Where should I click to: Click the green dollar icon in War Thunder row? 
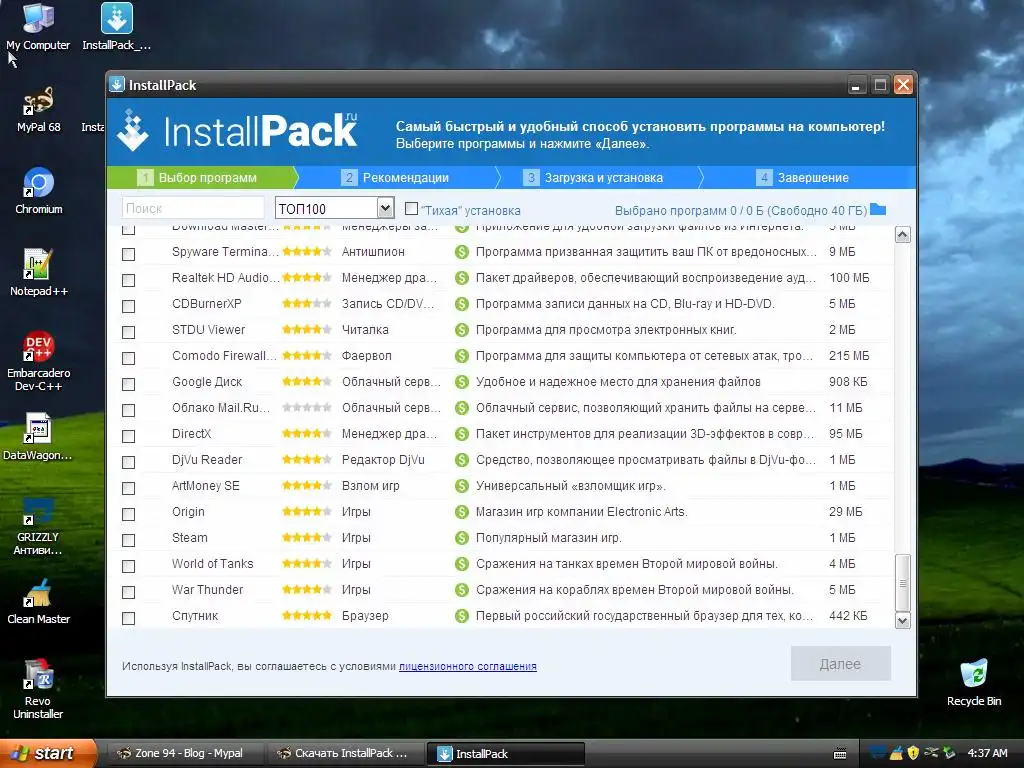pos(462,590)
